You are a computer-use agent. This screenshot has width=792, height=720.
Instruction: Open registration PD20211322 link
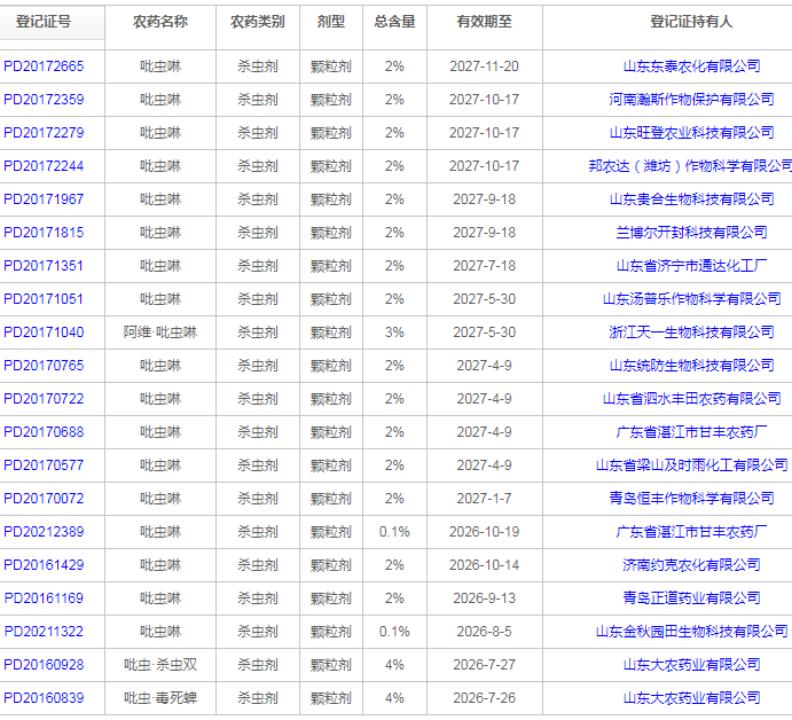tap(43, 632)
